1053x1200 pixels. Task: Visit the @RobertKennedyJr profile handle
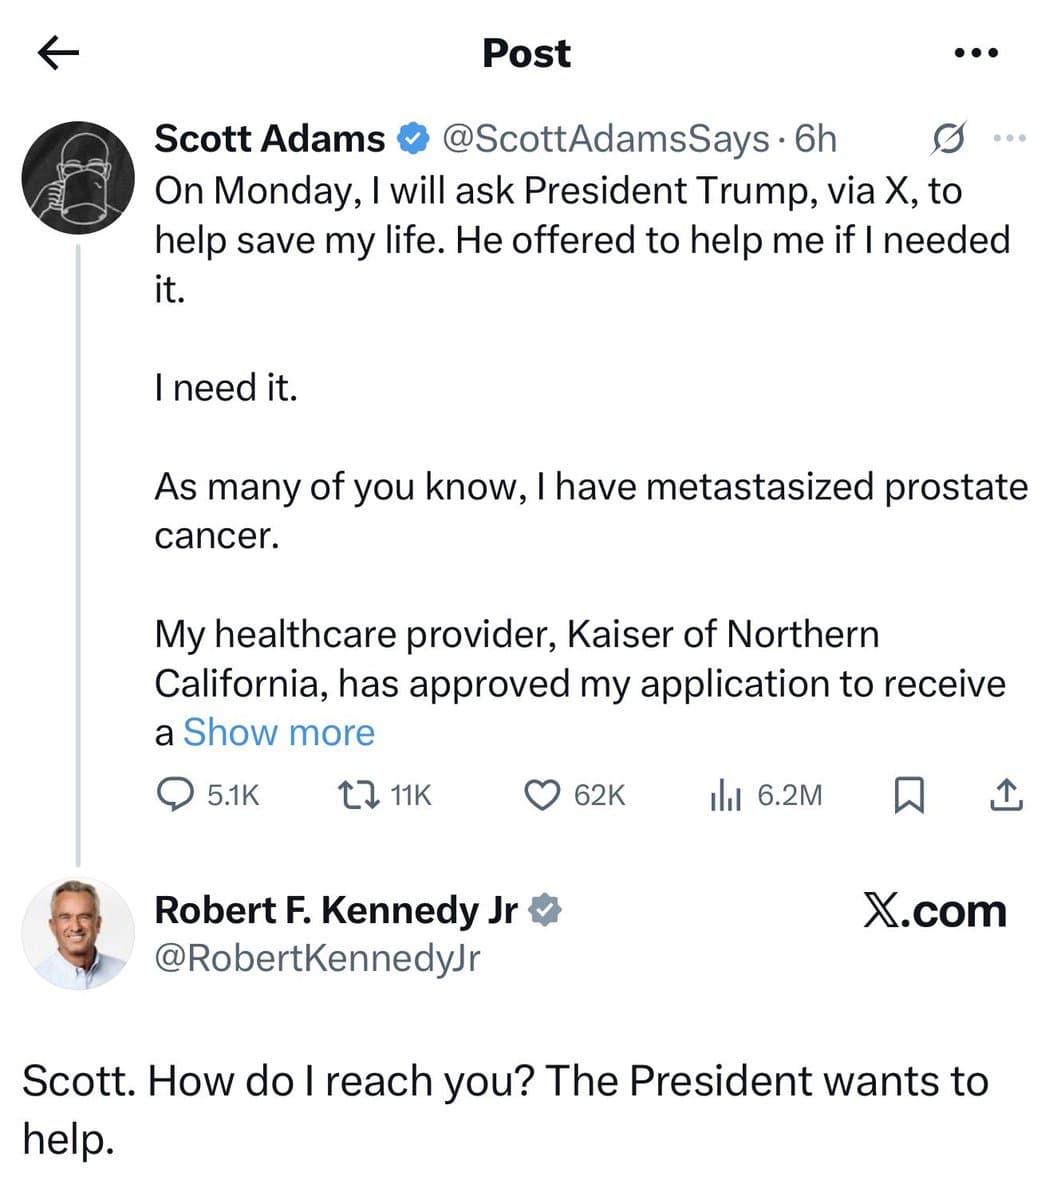click(x=317, y=958)
